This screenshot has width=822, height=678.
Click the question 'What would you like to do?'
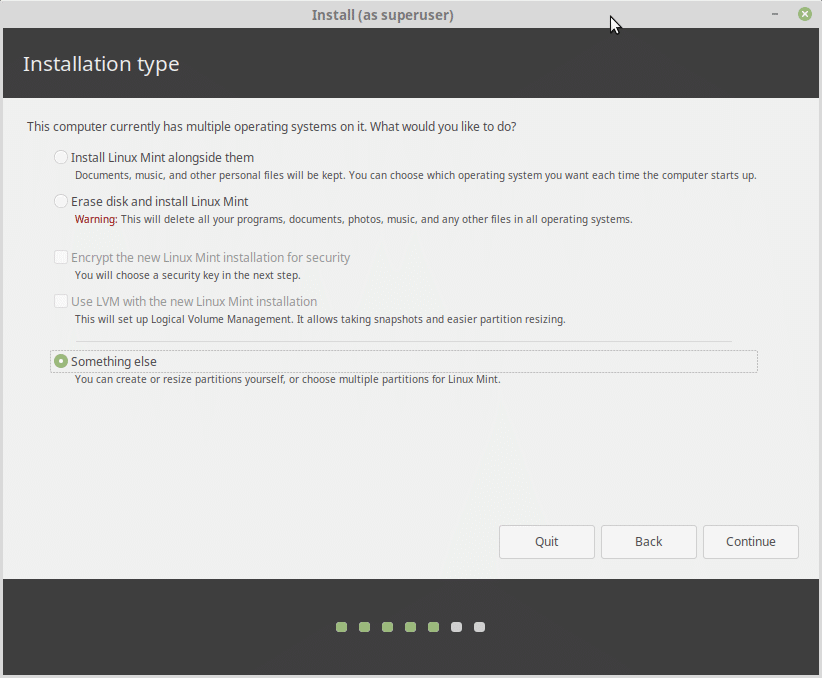443,127
